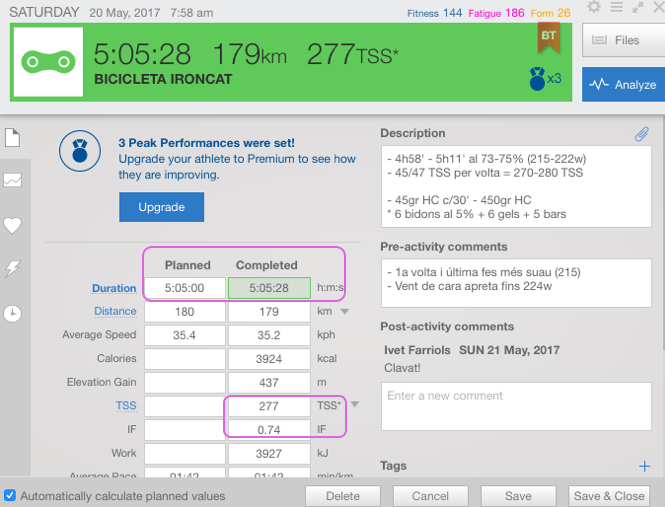This screenshot has width=665, height=507.
Task: Expand workout view to full screen
Action: coord(636,7)
